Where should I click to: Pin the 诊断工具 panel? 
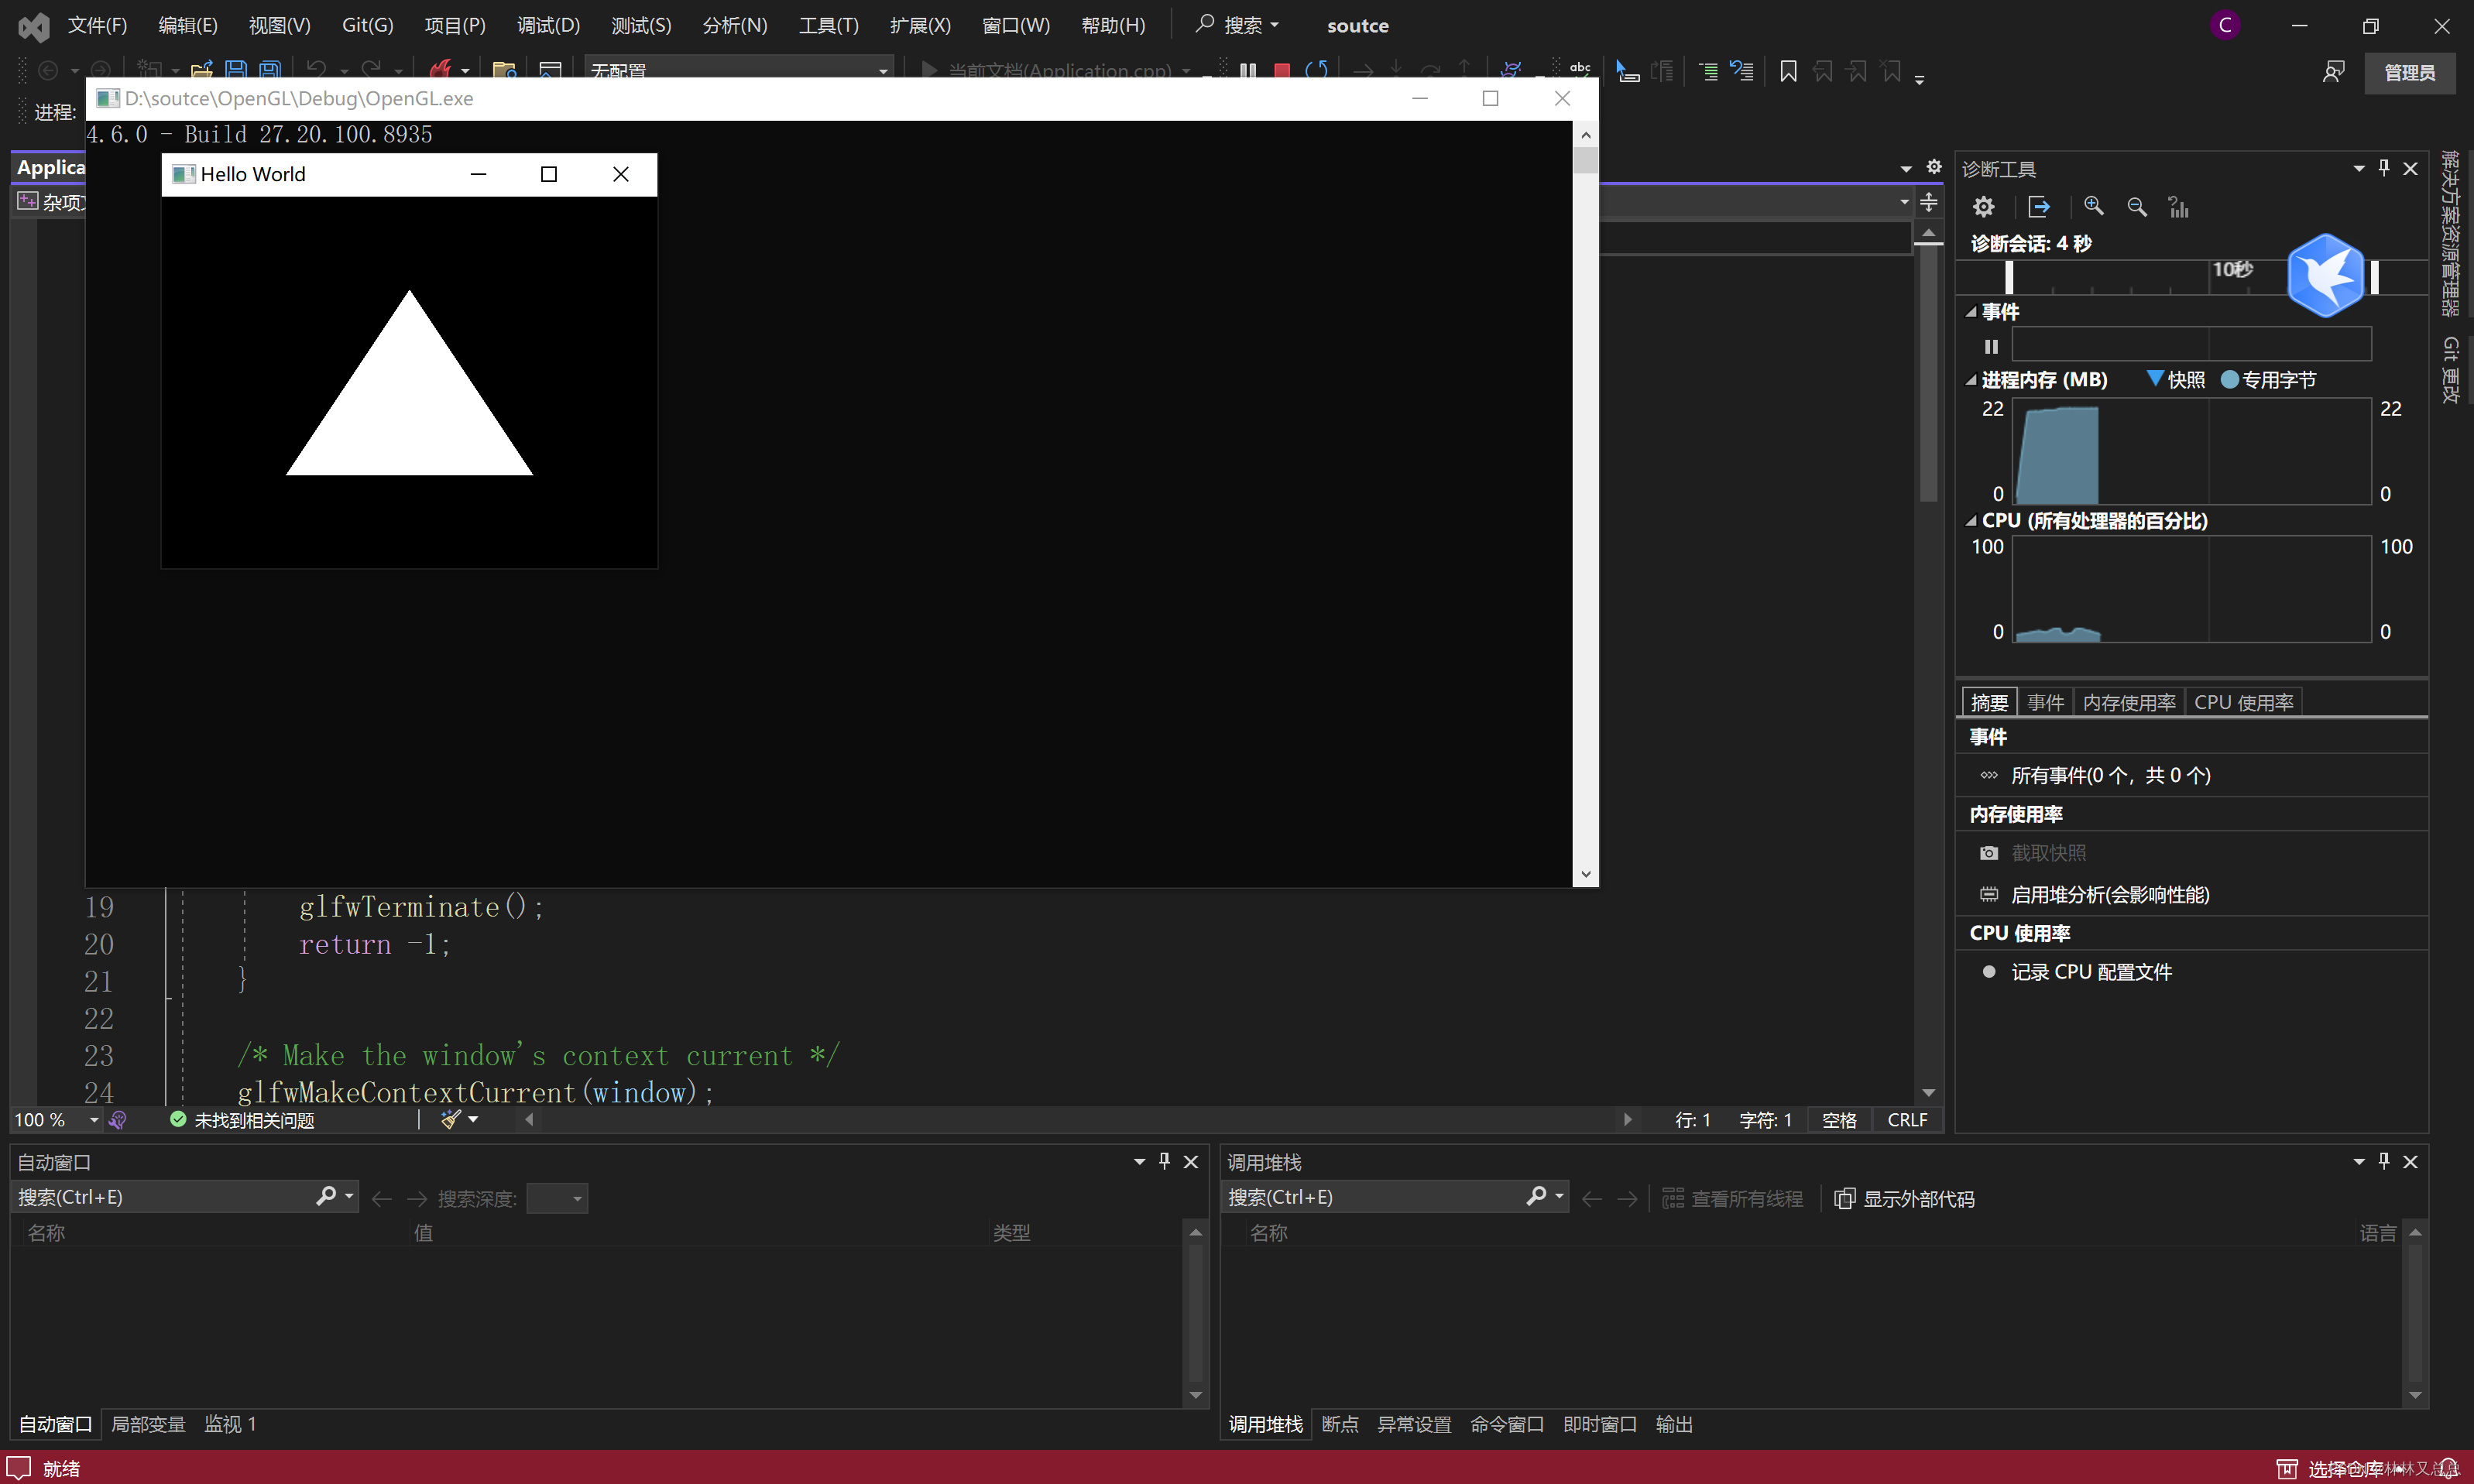coord(2384,168)
